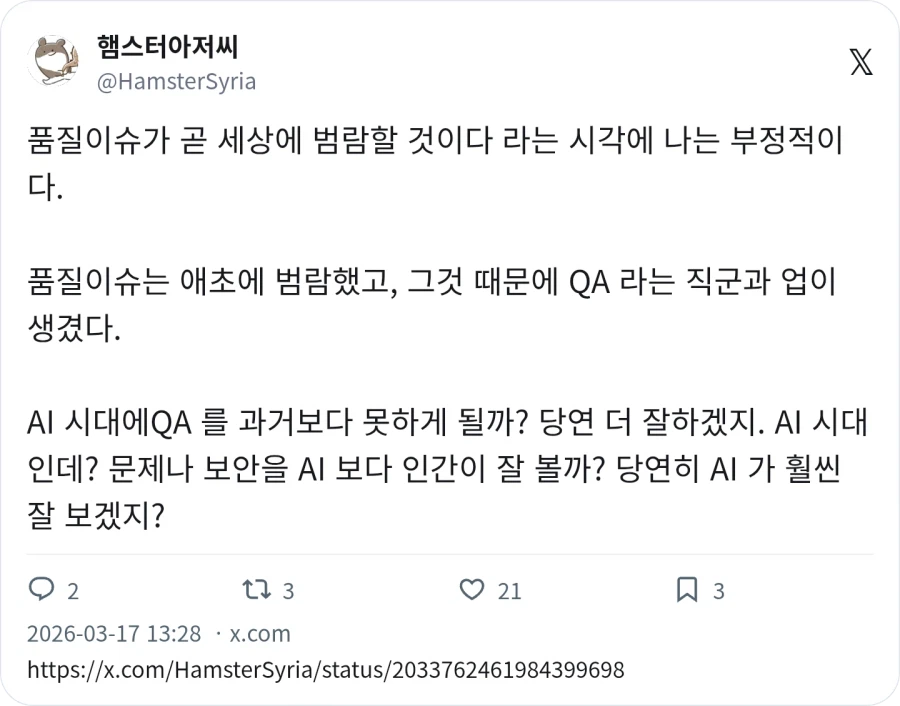
Task: Click the reply speech bubble icon
Action: click(42, 590)
